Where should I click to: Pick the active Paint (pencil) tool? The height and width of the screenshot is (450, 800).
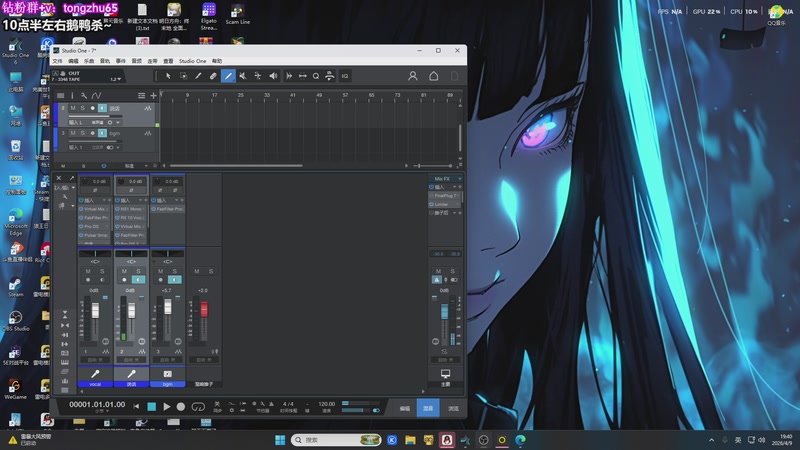tap(228, 76)
